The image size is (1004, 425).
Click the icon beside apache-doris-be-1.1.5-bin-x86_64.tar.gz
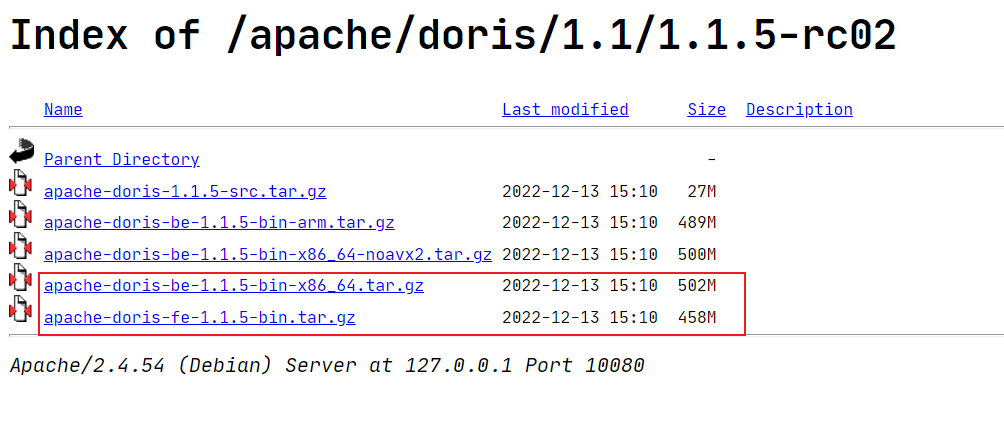pyautogui.click(x=21, y=281)
